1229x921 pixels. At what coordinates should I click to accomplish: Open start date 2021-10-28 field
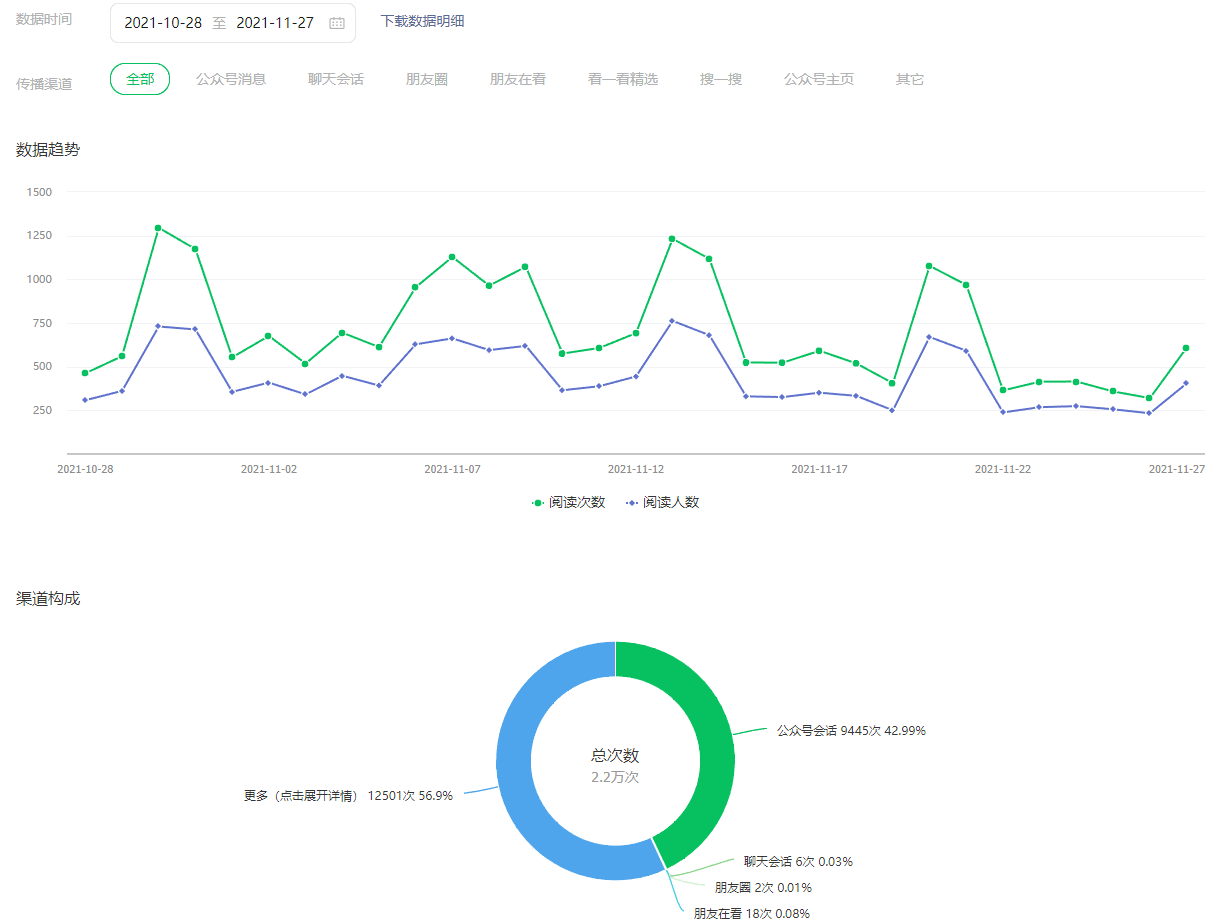click(x=163, y=23)
